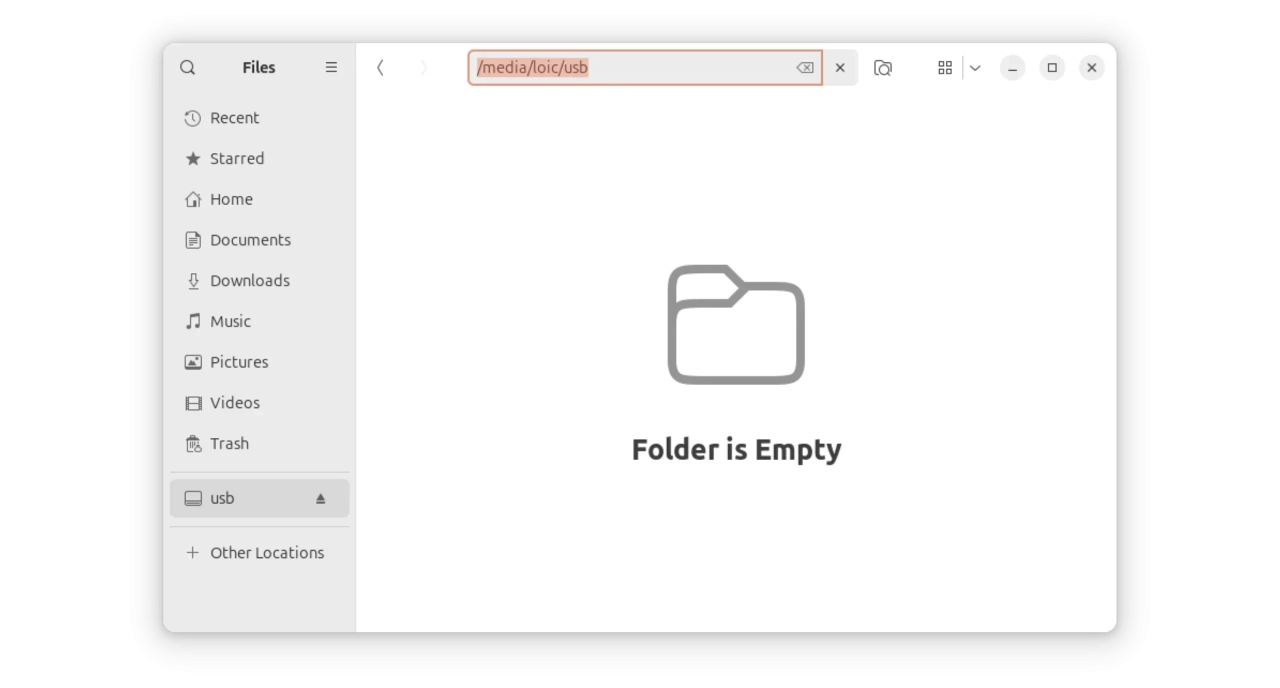Click the search folder icon
Viewport: 1280px width, 688px height.
point(882,68)
